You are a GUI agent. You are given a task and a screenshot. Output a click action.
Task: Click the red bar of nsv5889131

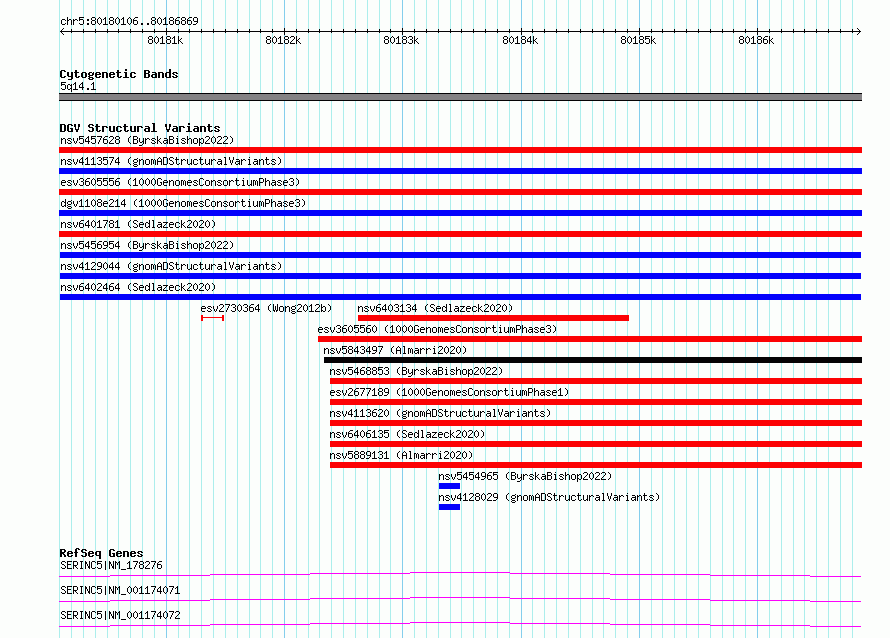(x=596, y=465)
